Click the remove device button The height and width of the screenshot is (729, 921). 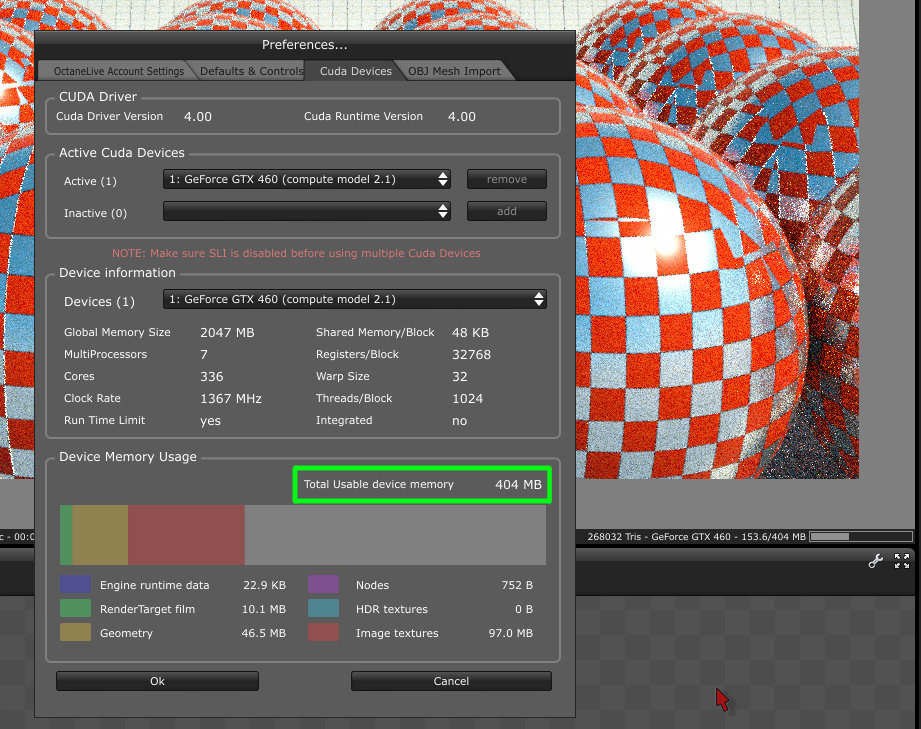(x=507, y=179)
